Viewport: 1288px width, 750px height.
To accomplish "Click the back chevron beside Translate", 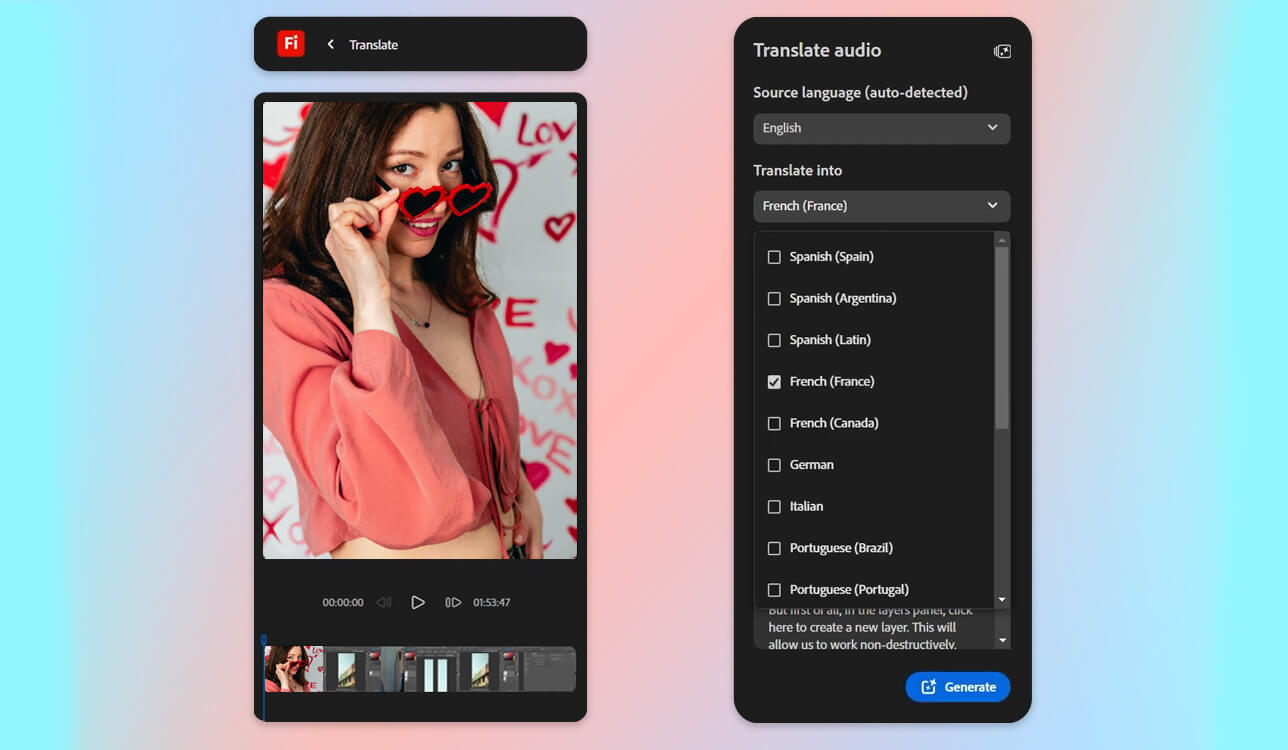I will pyautogui.click(x=330, y=44).
